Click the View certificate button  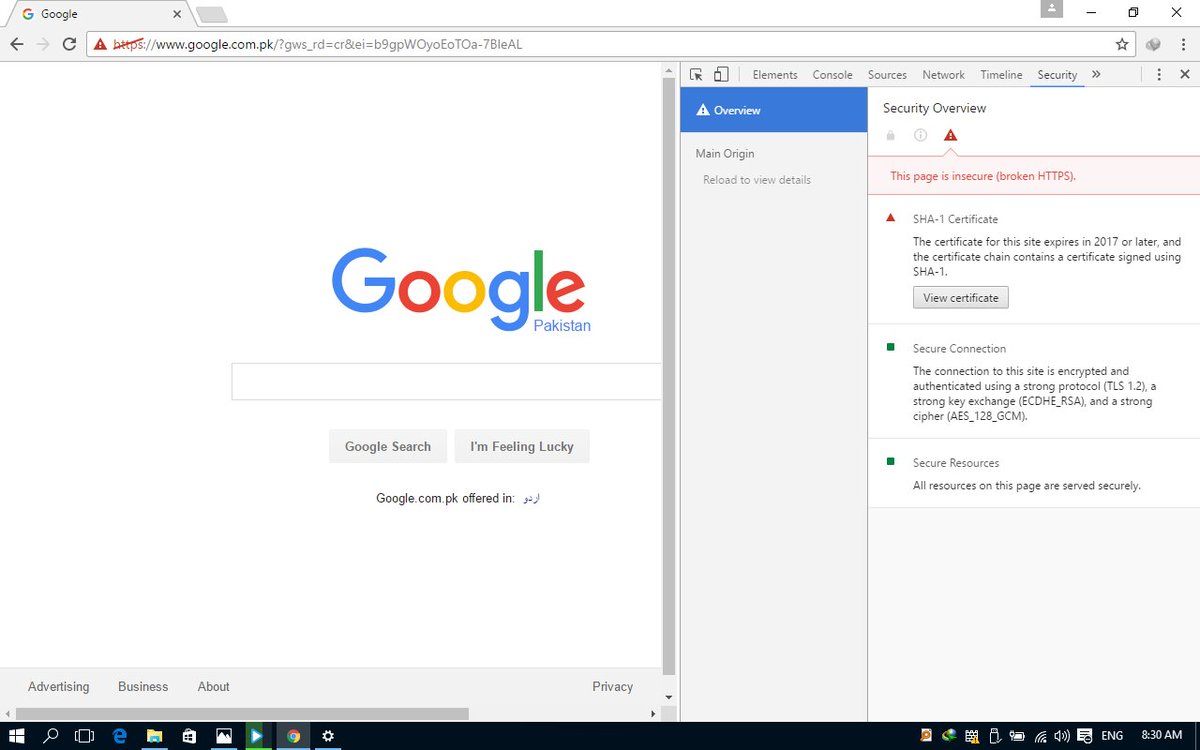tap(960, 298)
